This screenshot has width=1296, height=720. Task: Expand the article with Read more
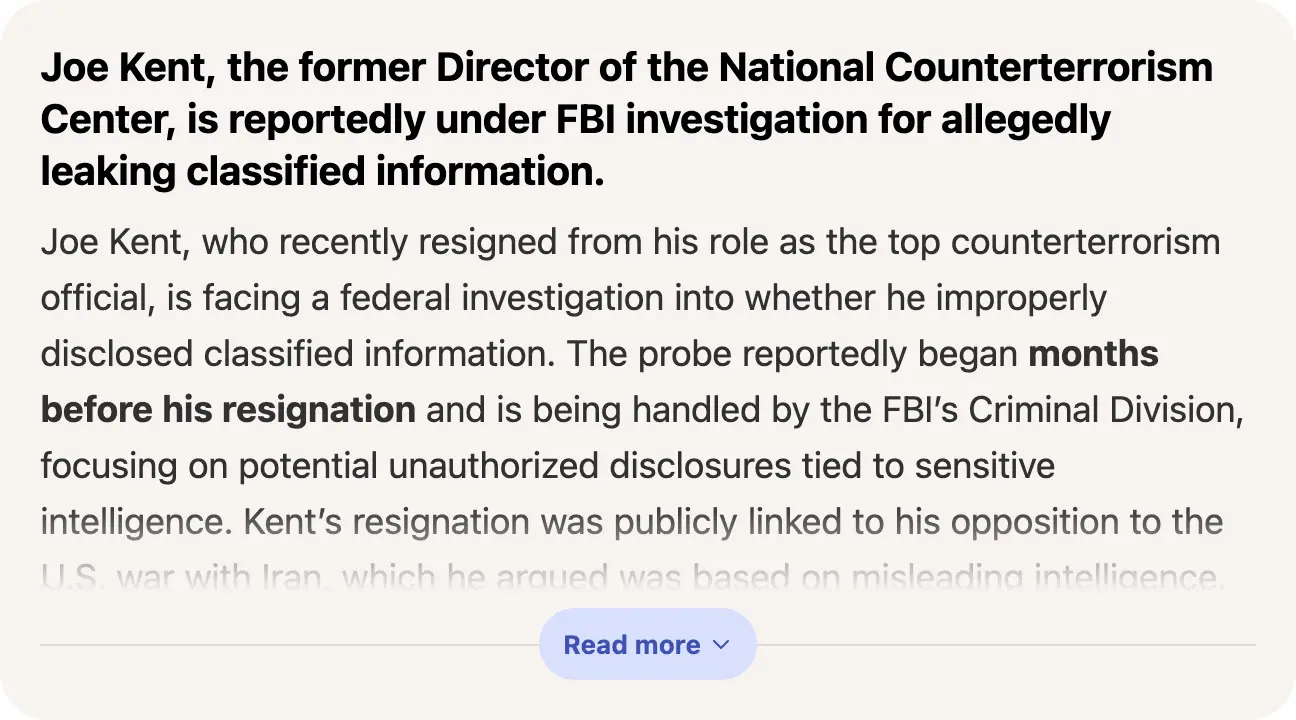pyautogui.click(x=632, y=645)
